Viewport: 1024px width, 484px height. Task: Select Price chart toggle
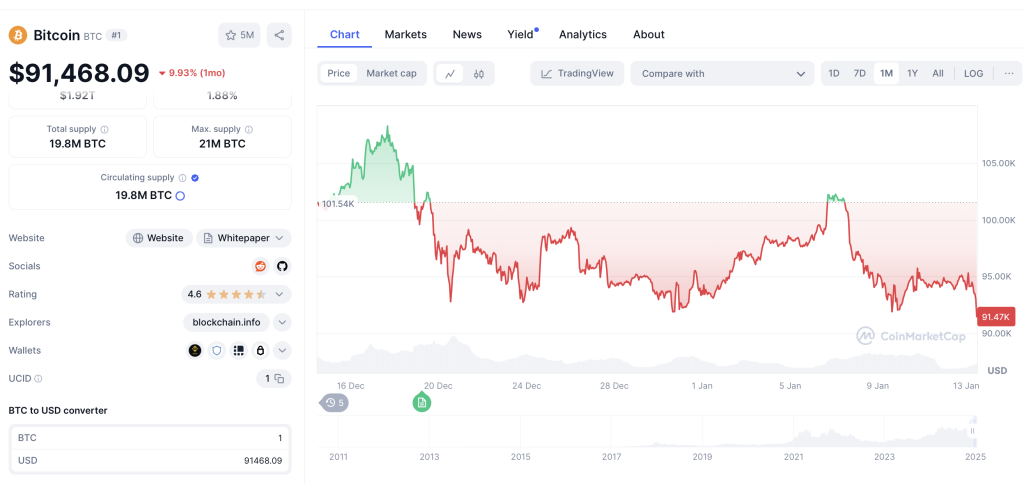tap(338, 73)
